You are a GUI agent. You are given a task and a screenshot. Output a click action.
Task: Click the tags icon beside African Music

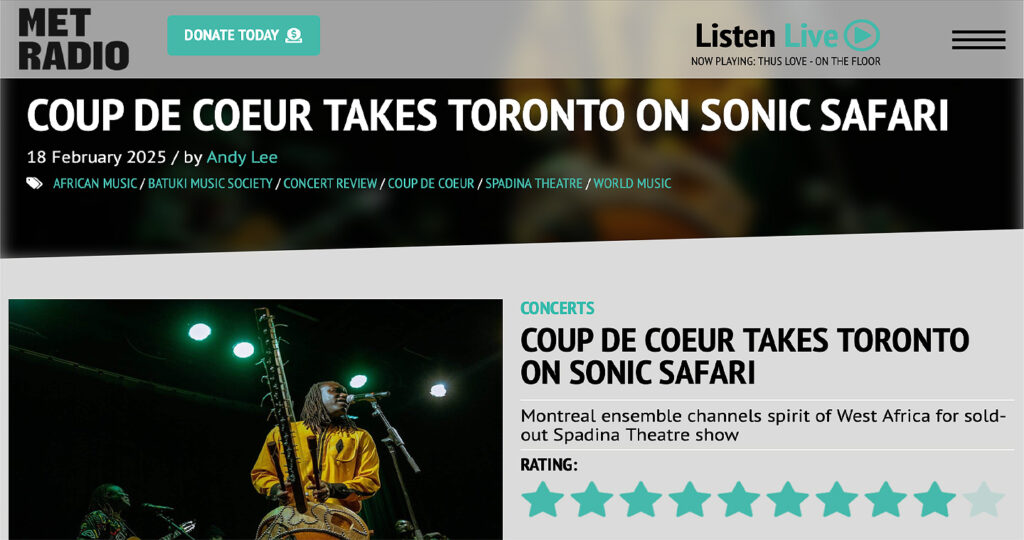(x=35, y=183)
